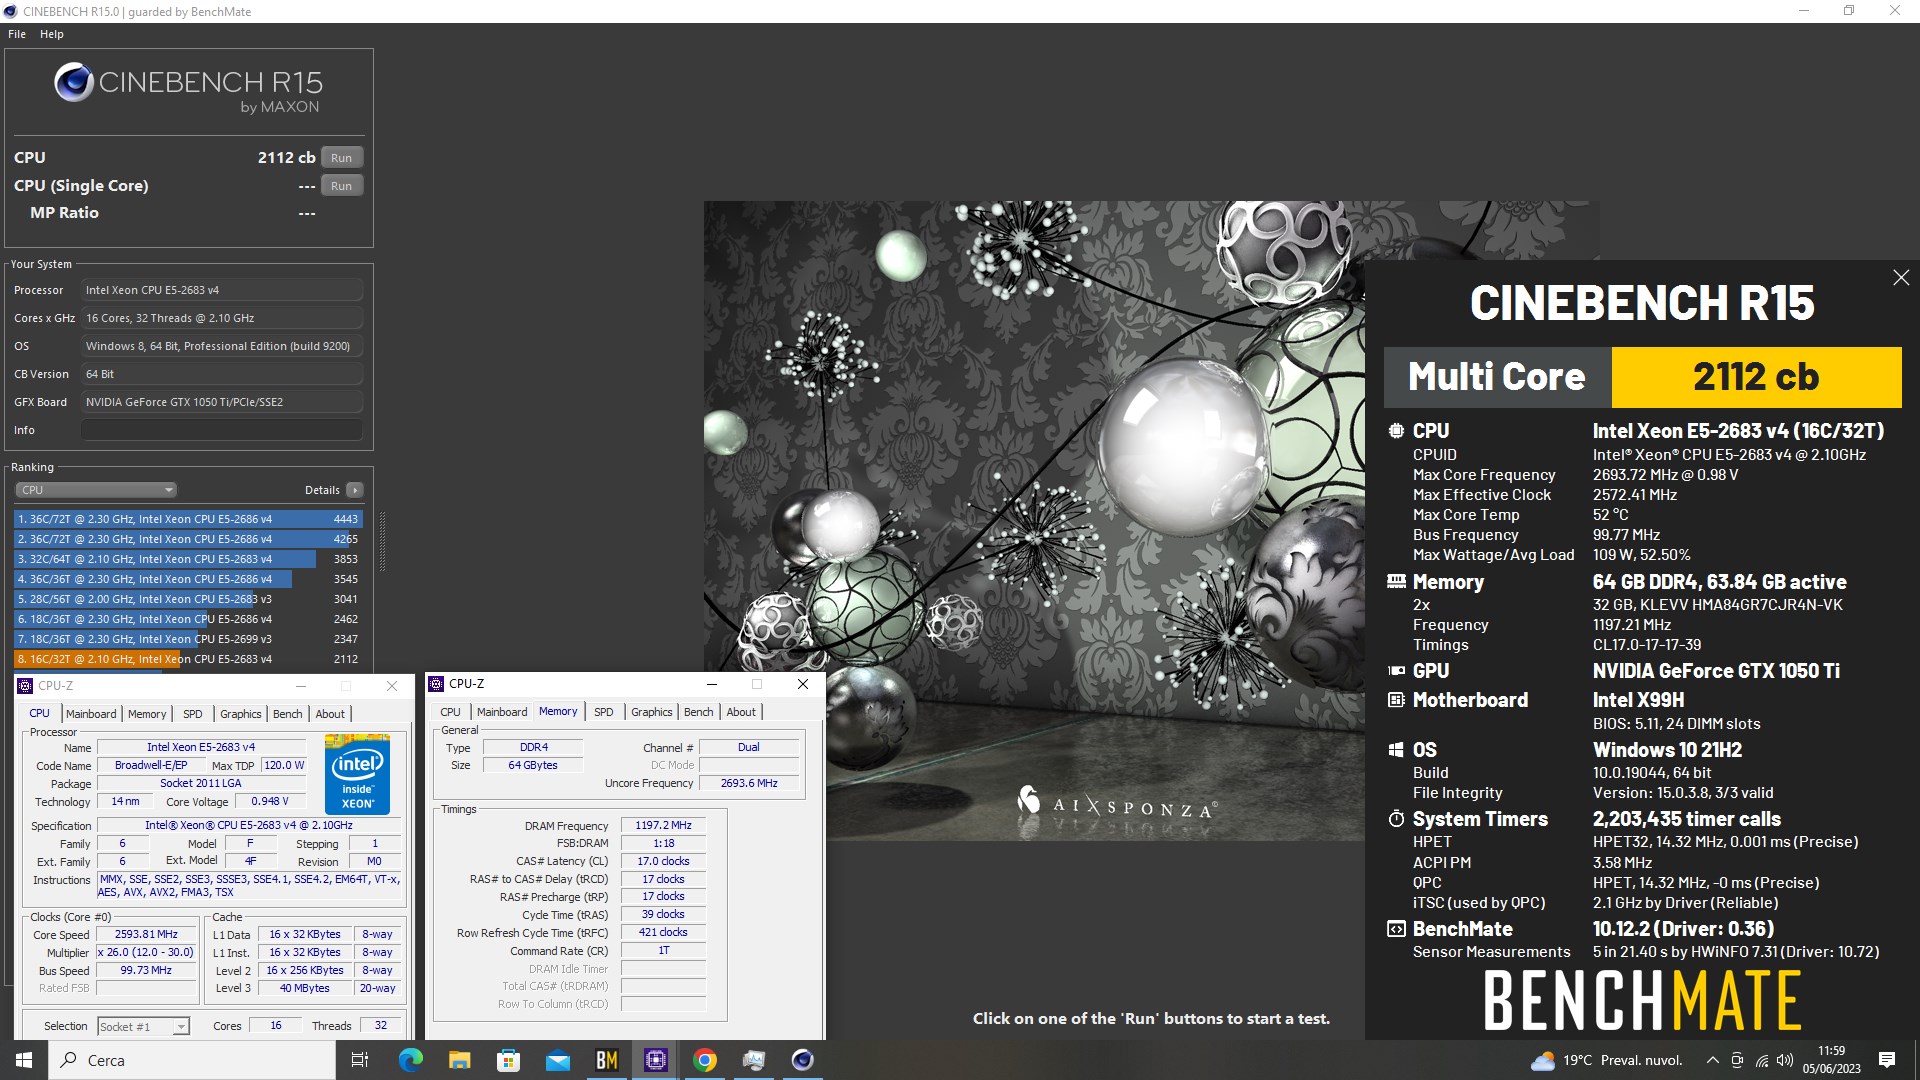Click the CPU-Z title icon in left window

[26, 686]
